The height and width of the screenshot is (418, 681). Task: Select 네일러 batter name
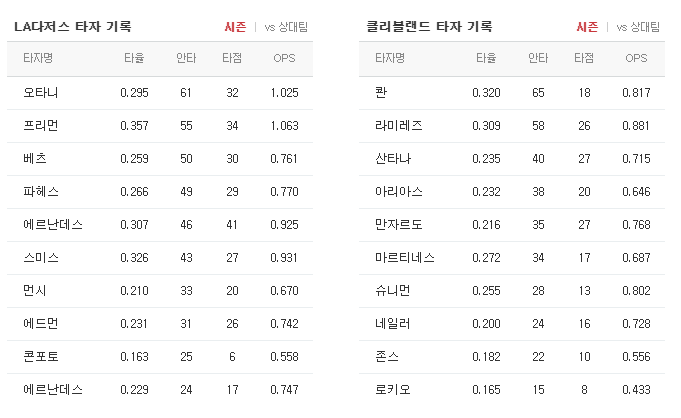click(x=393, y=324)
